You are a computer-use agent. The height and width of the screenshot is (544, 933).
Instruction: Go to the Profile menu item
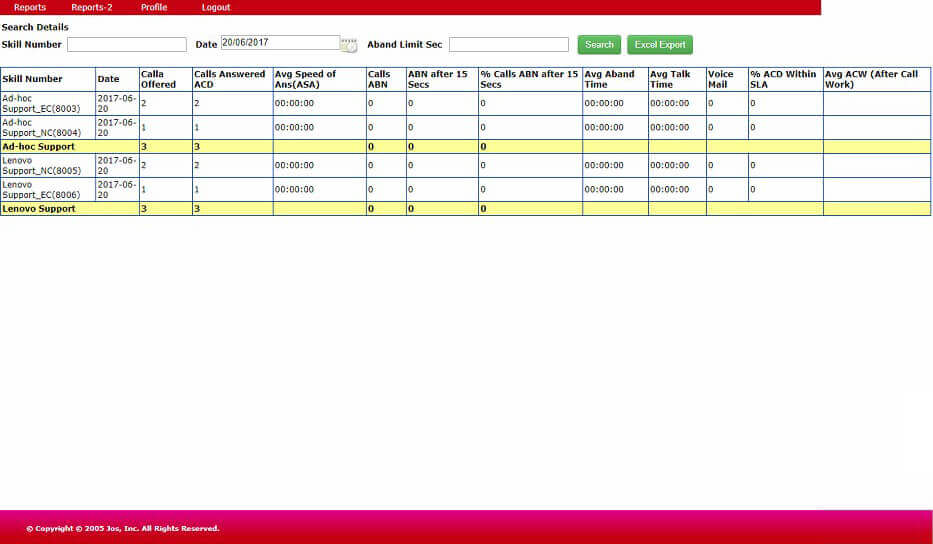[x=154, y=7]
